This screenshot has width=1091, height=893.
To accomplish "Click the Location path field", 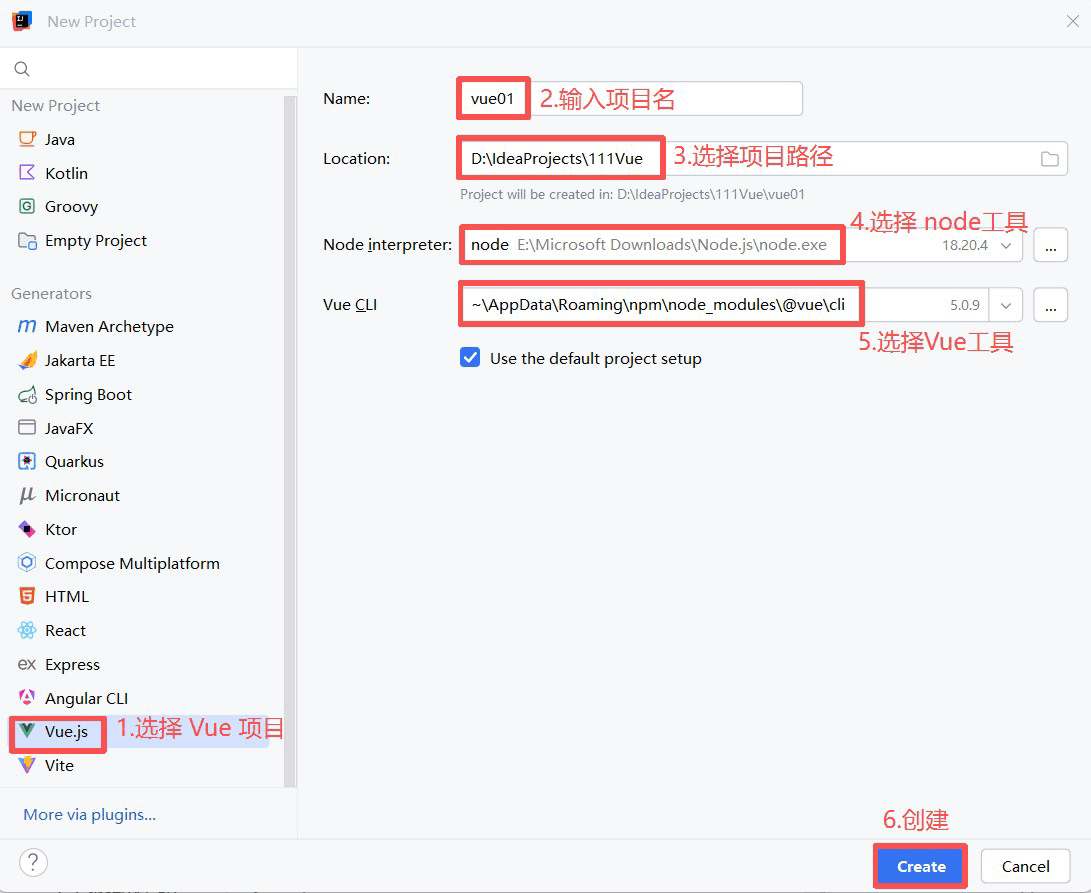I will [x=763, y=159].
